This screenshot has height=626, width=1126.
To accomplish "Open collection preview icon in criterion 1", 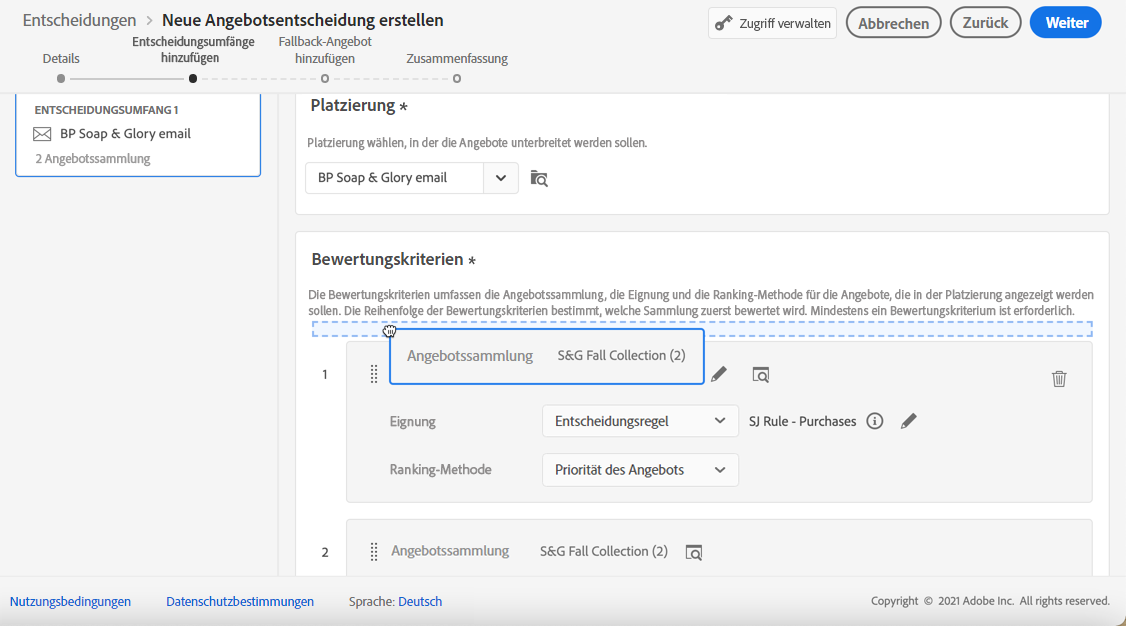I will tap(761, 375).
